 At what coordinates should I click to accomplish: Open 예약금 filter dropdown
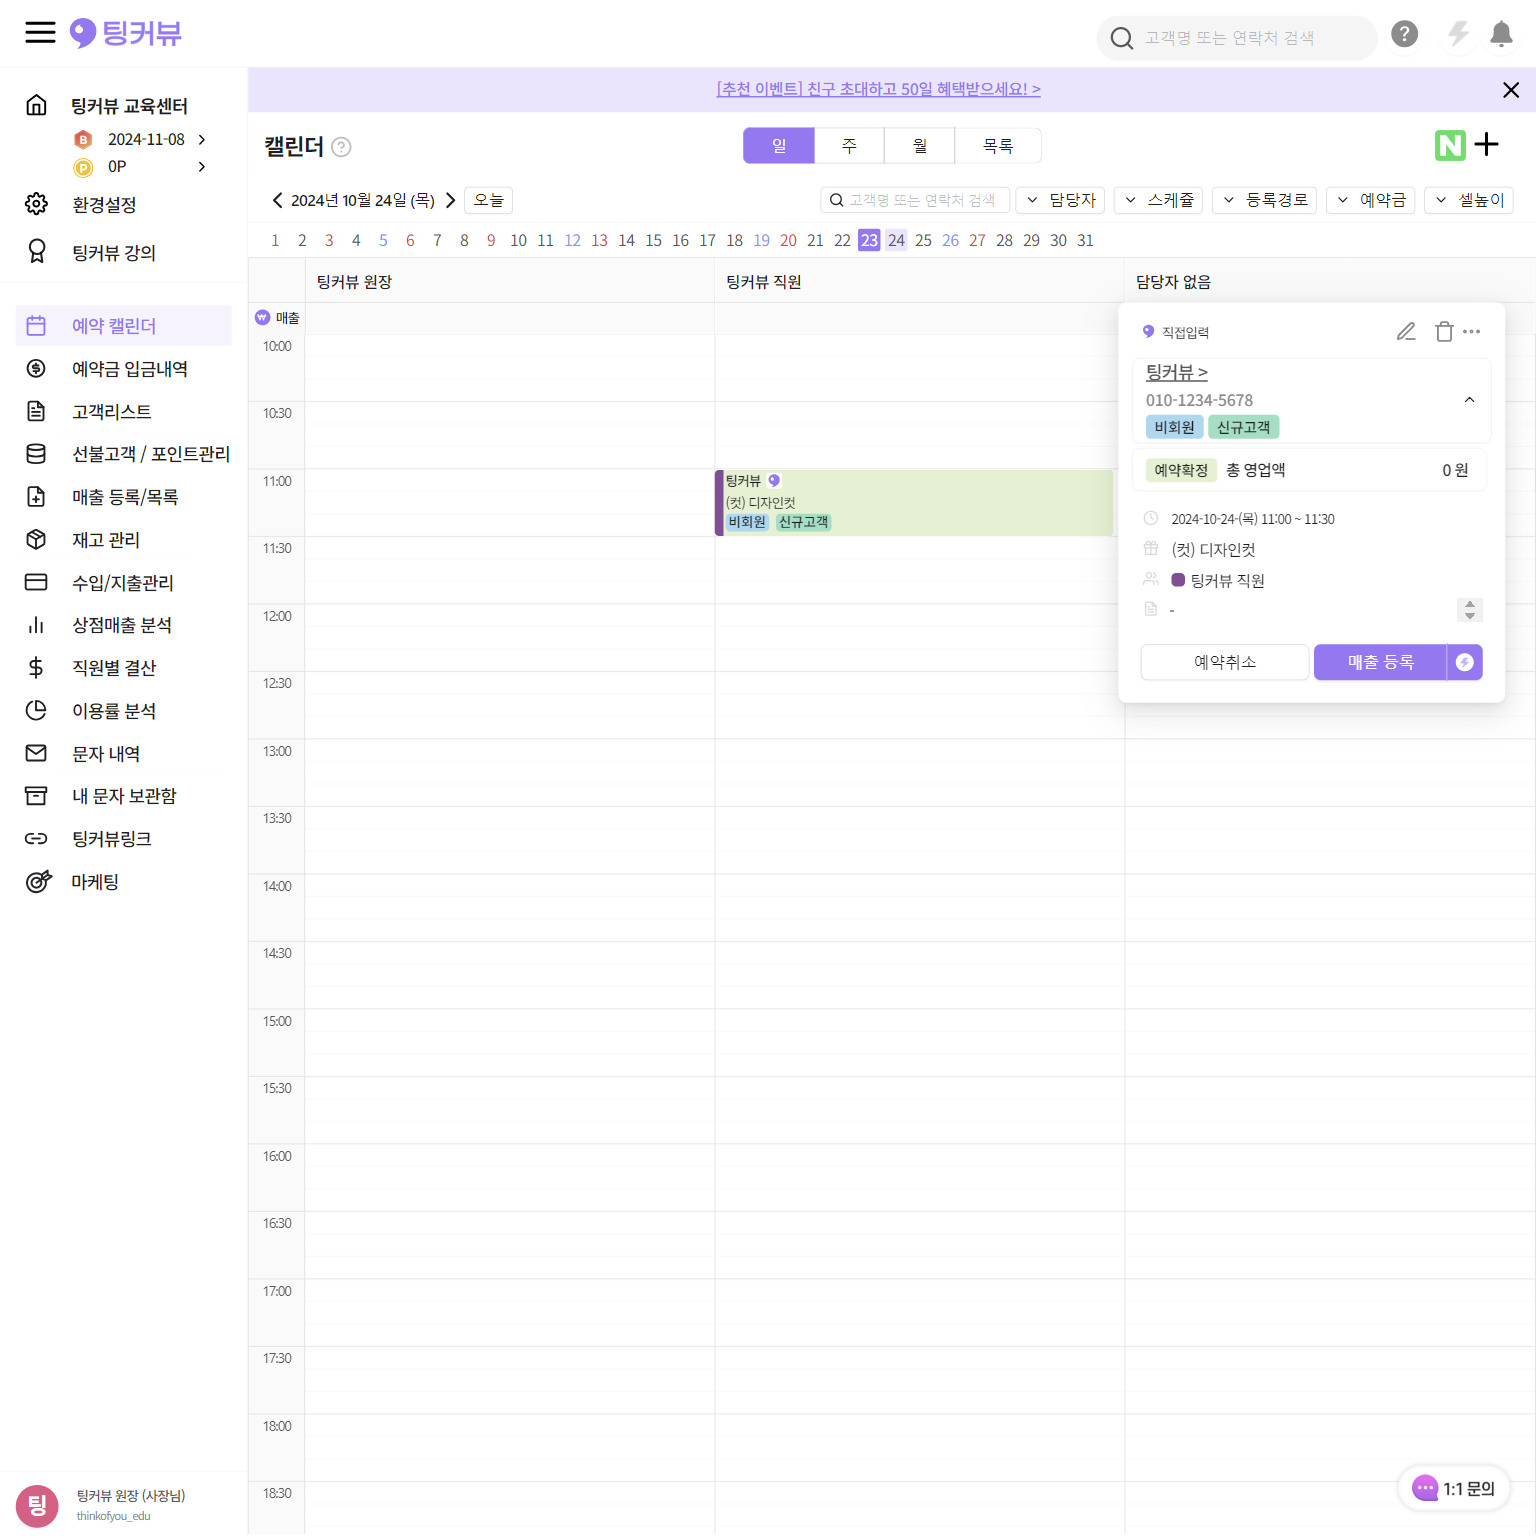click(x=1371, y=200)
